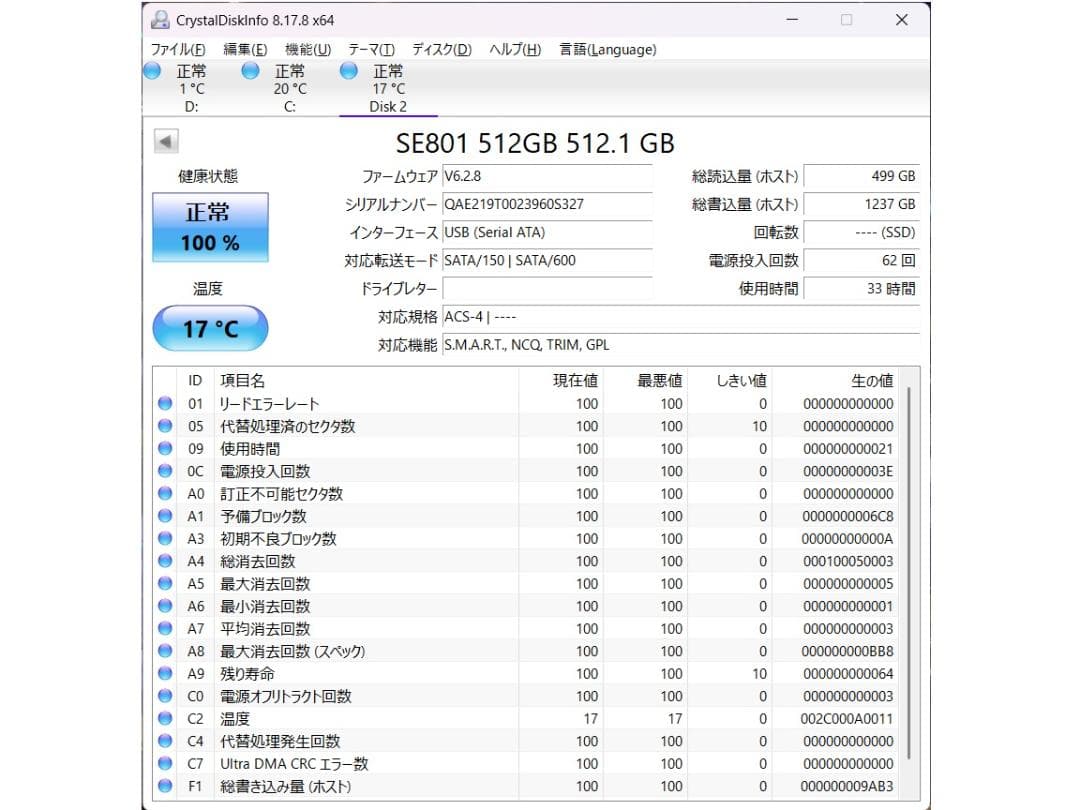
Task: Click the 正常 100% health status button
Action: [210, 226]
